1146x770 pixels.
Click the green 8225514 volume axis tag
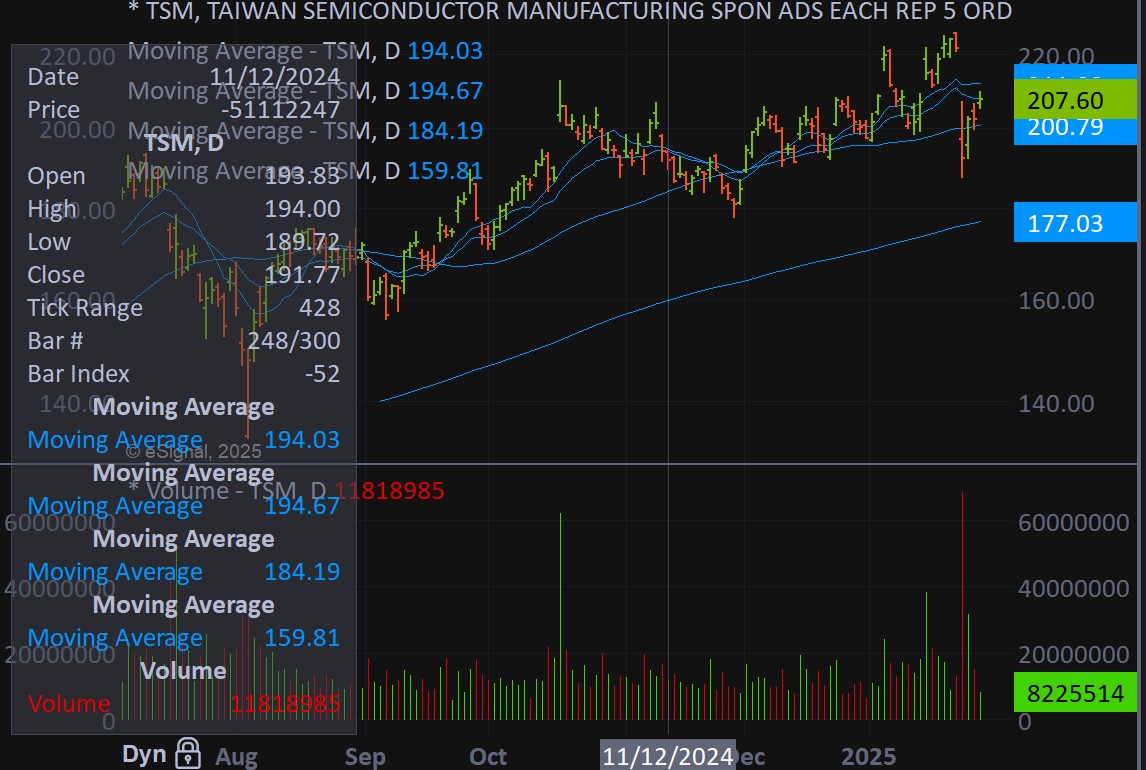coord(1075,693)
